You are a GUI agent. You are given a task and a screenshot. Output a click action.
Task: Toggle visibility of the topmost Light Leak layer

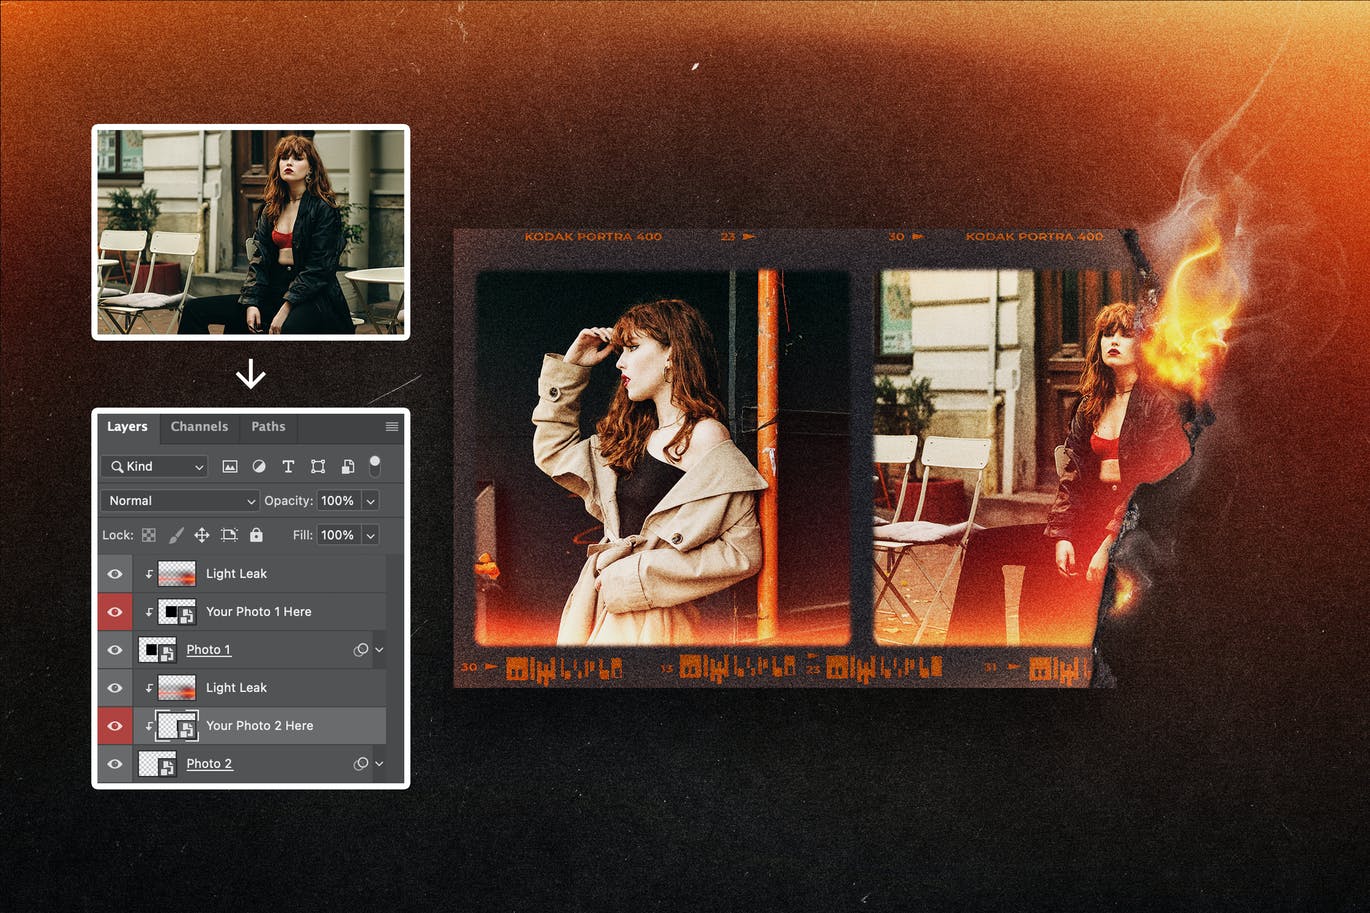[115, 574]
